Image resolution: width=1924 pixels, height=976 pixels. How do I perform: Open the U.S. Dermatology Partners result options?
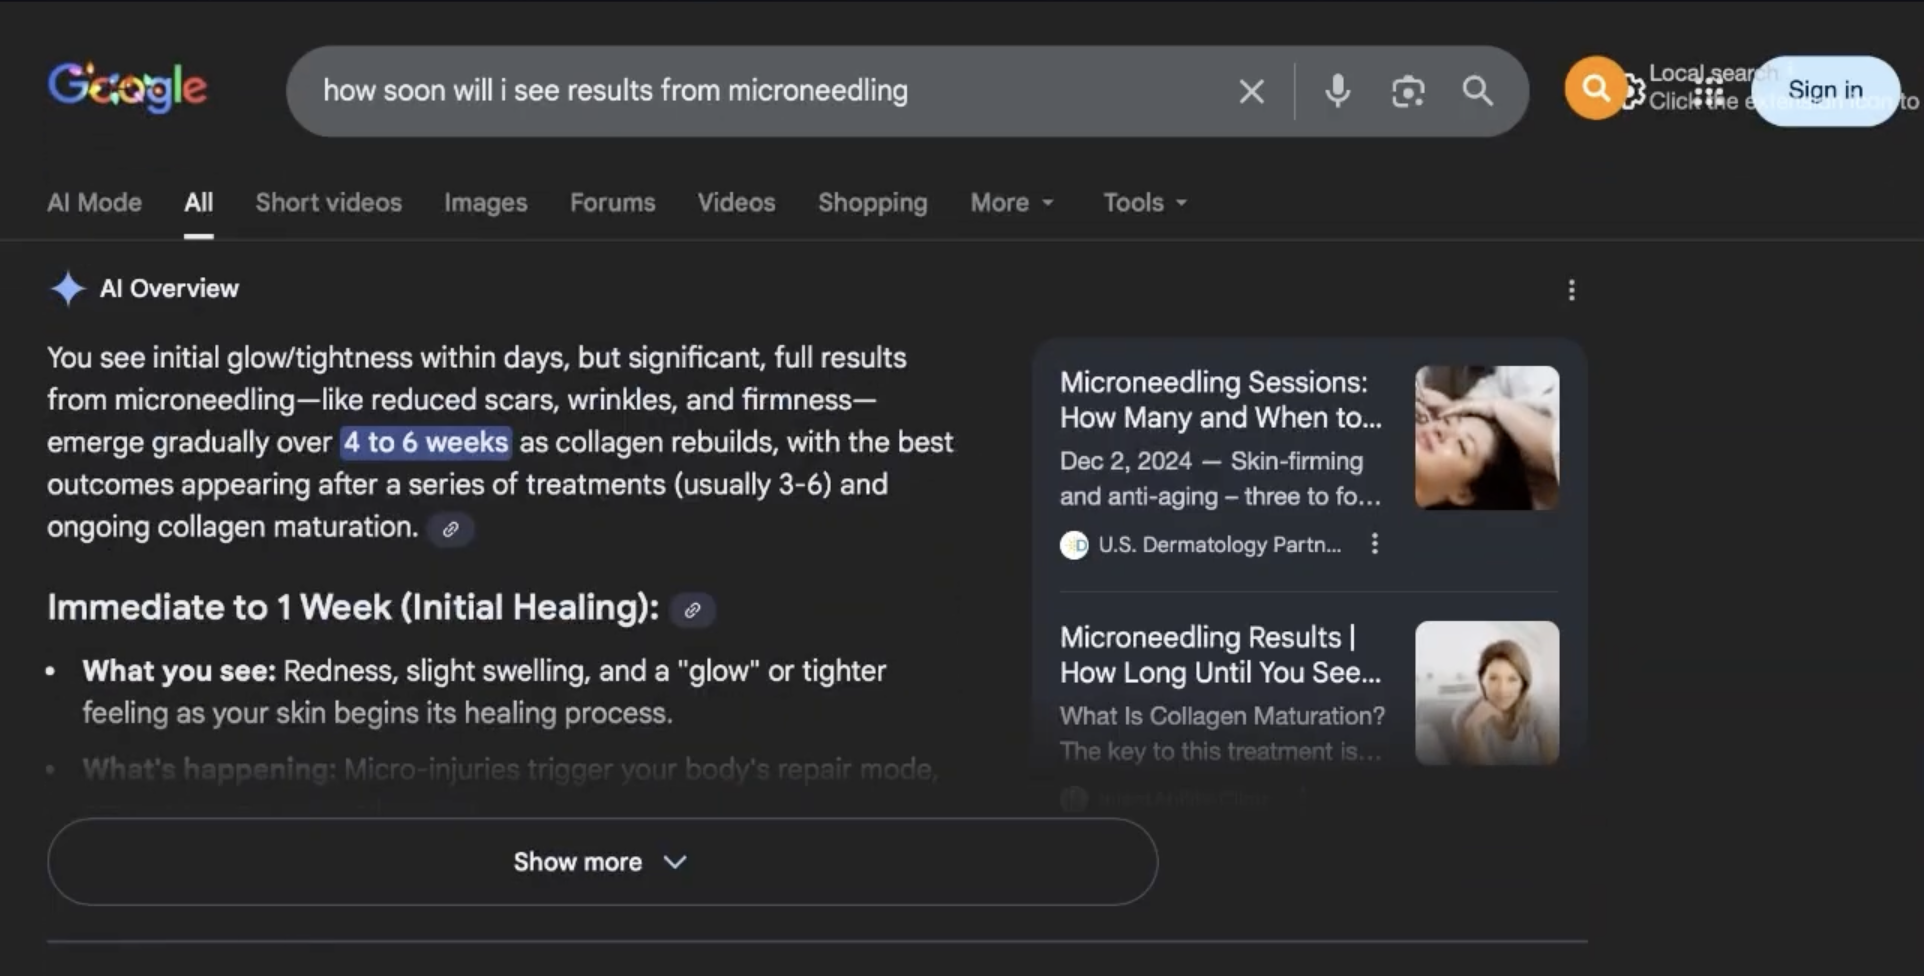click(1375, 544)
